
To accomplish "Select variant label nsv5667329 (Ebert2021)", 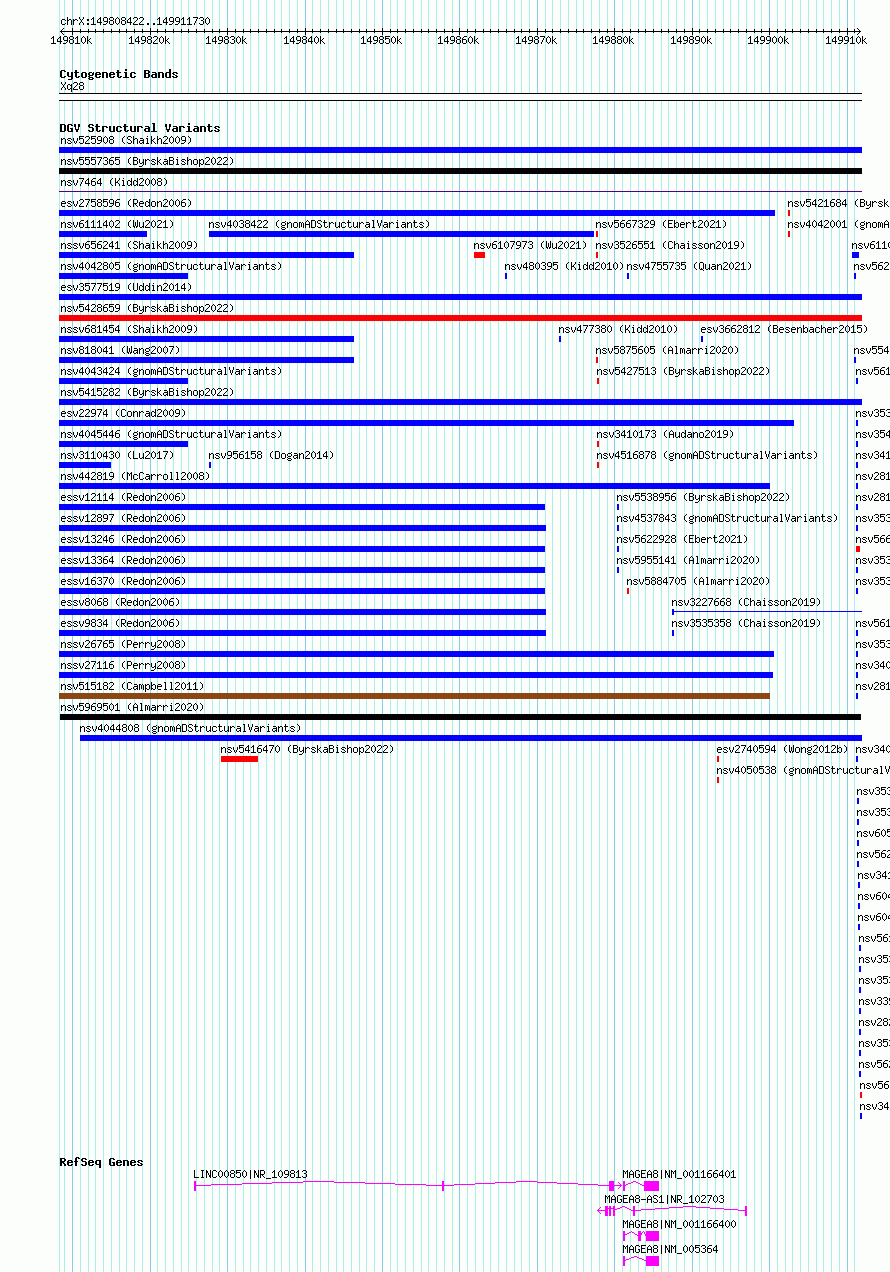I will coord(662,224).
